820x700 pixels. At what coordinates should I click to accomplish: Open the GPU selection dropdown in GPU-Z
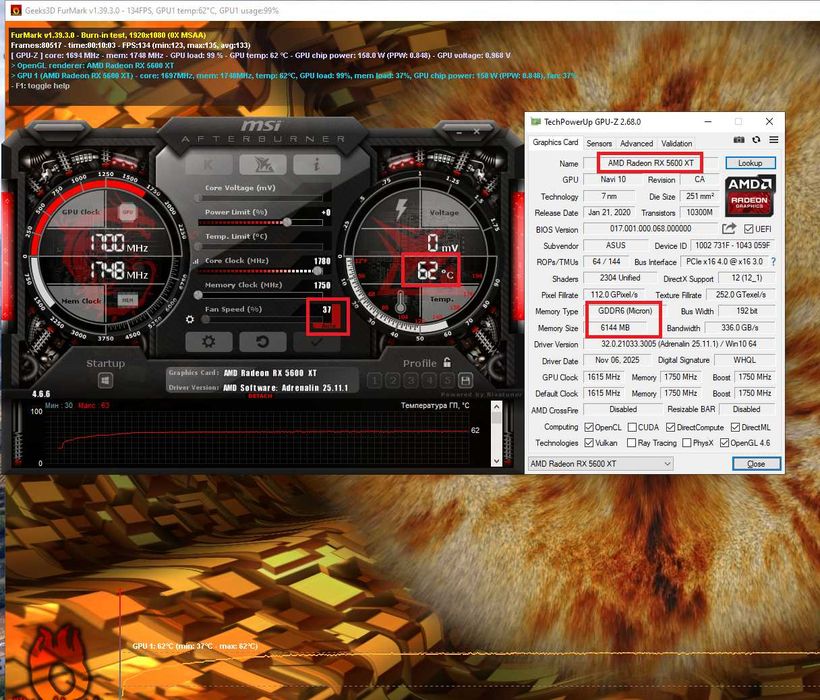coord(600,464)
